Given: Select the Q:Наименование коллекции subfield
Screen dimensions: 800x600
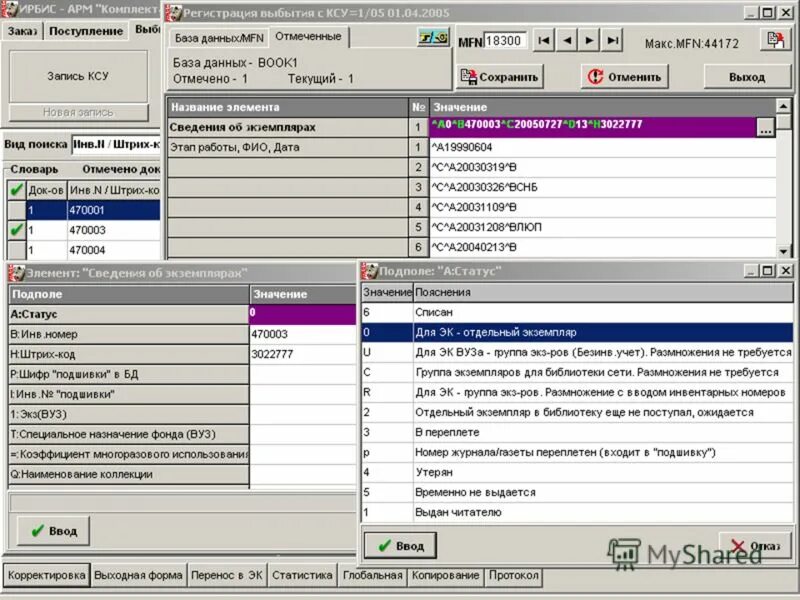Looking at the screenshot, I should 129,474.
